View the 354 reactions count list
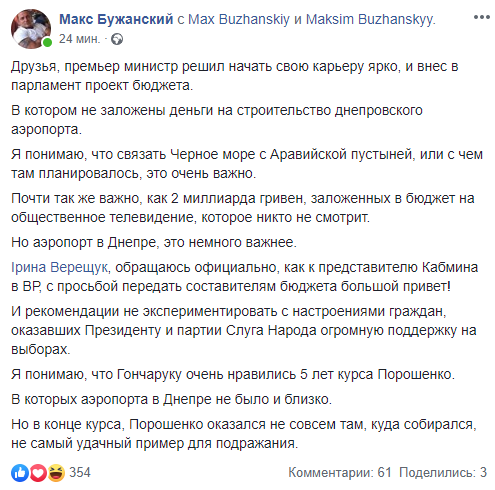Image resolution: width=495 pixels, height=490 pixels. 80,473
